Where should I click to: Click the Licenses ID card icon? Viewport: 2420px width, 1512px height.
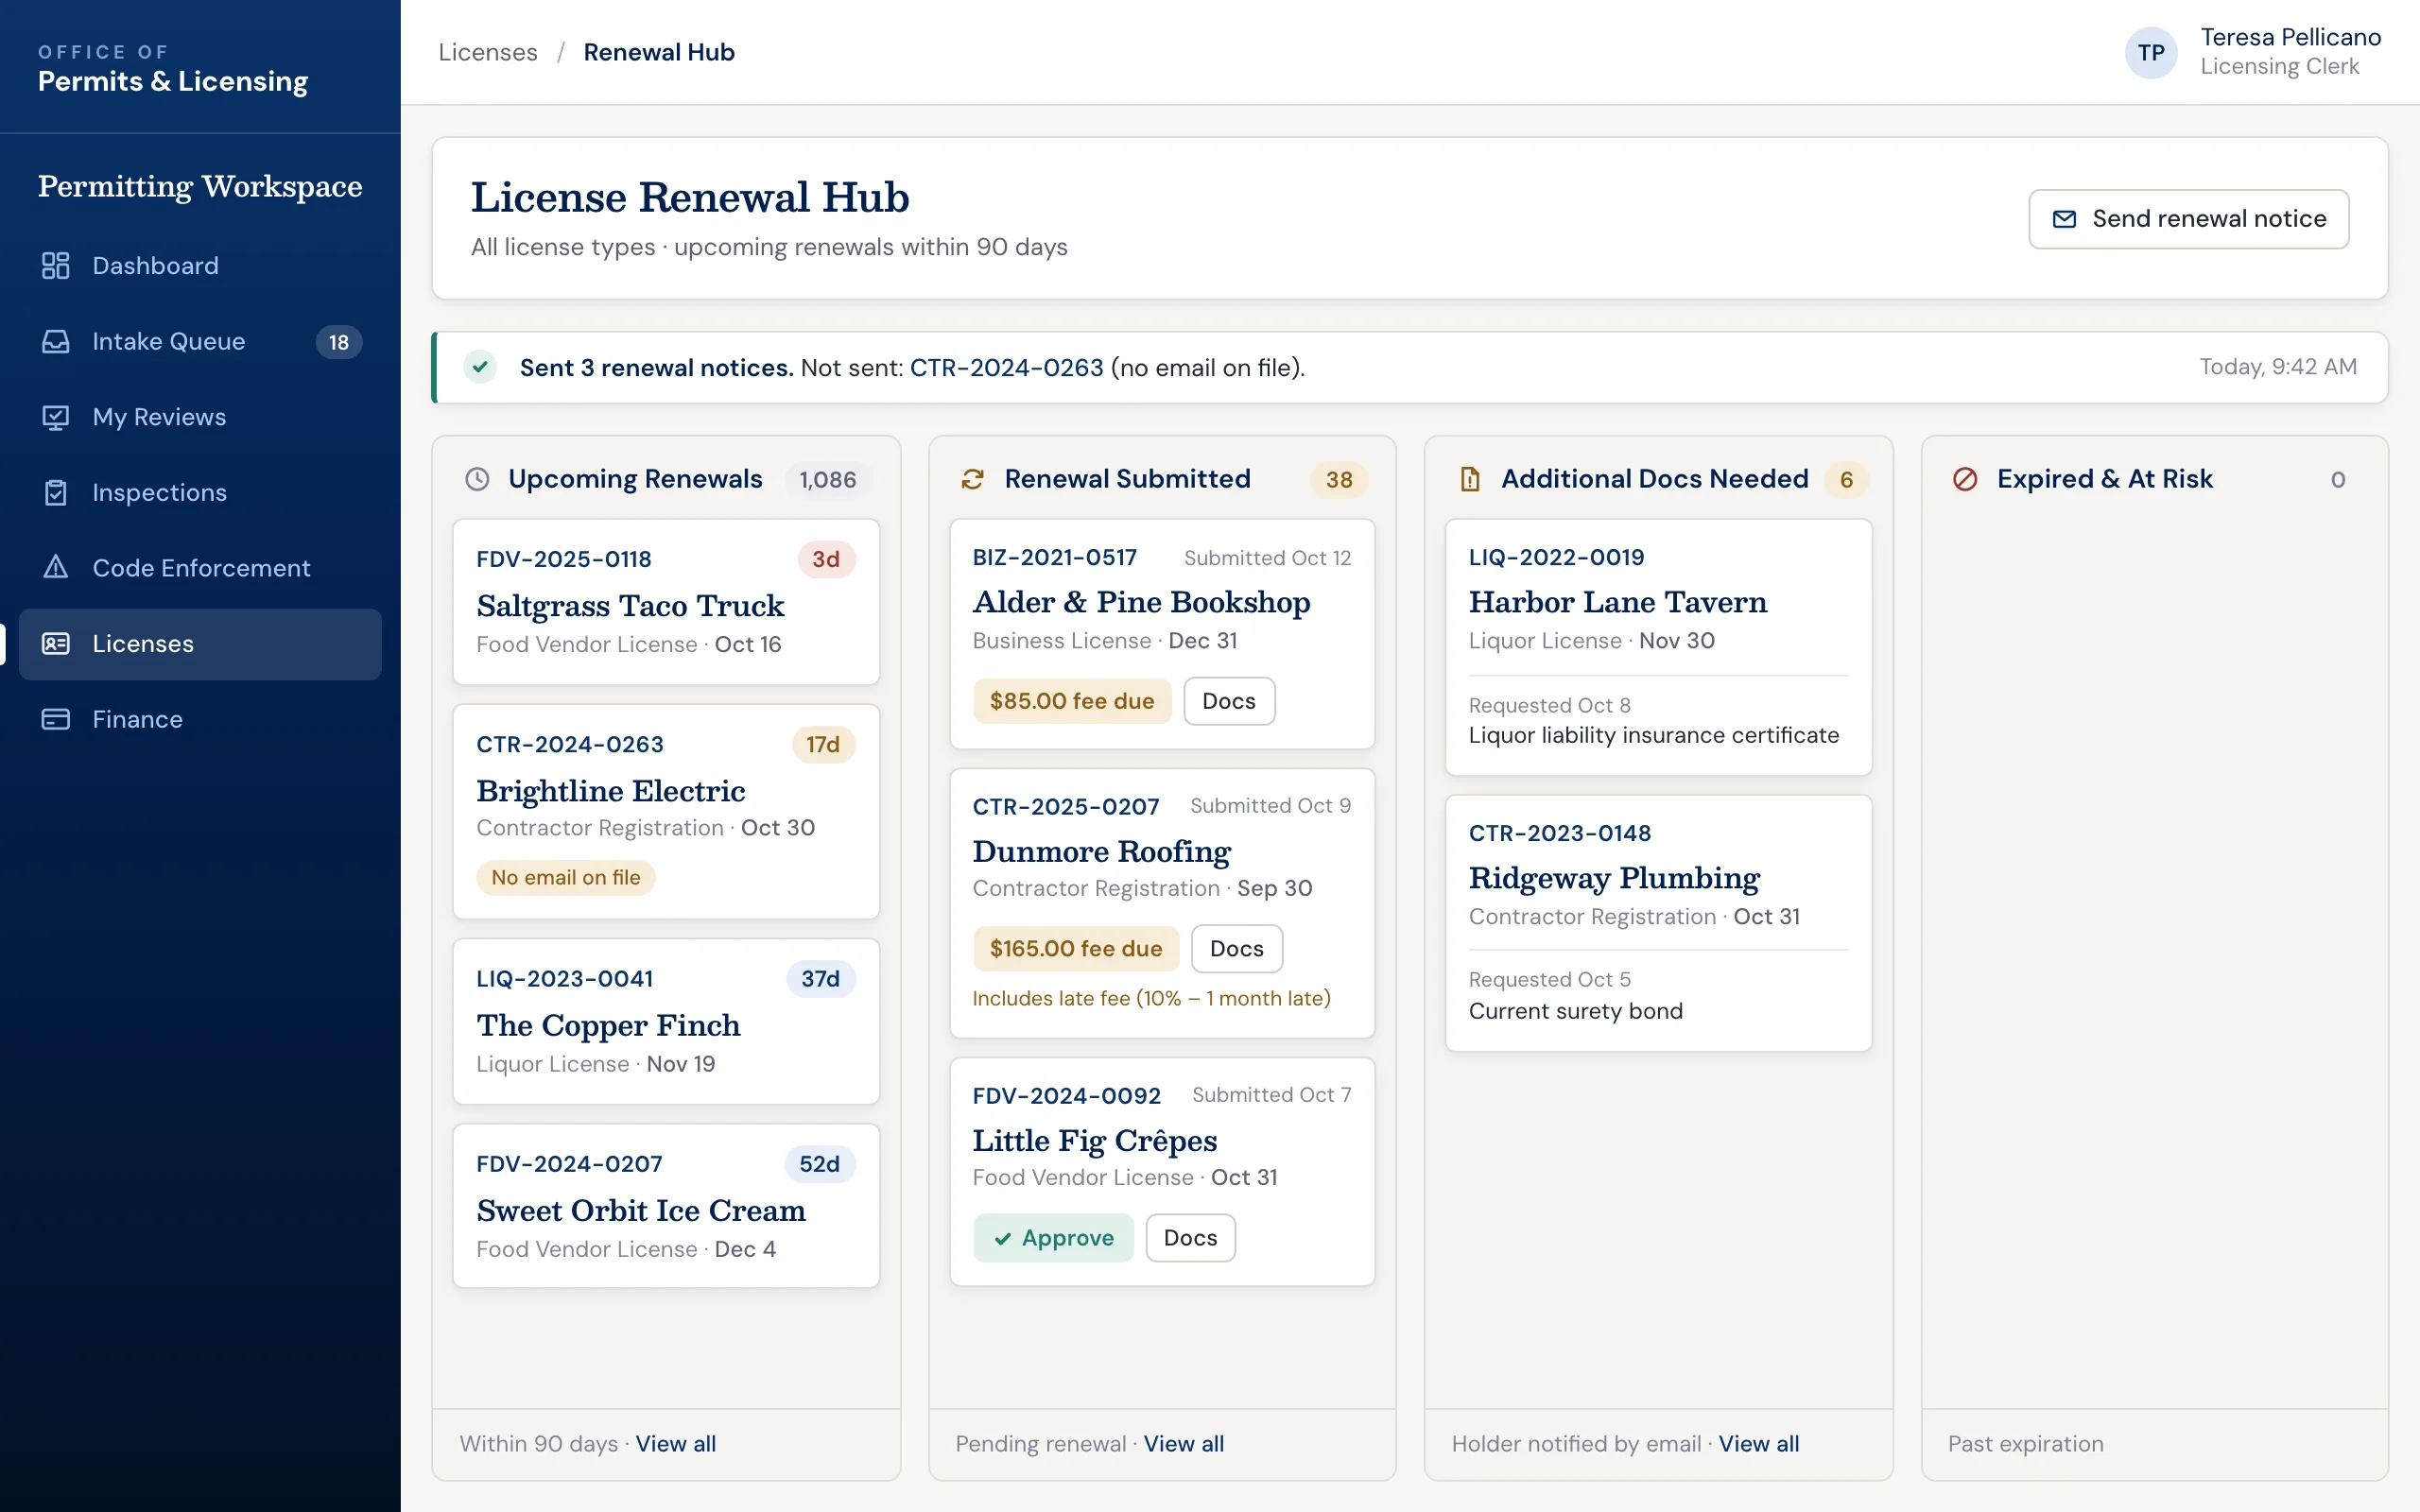tap(56, 644)
